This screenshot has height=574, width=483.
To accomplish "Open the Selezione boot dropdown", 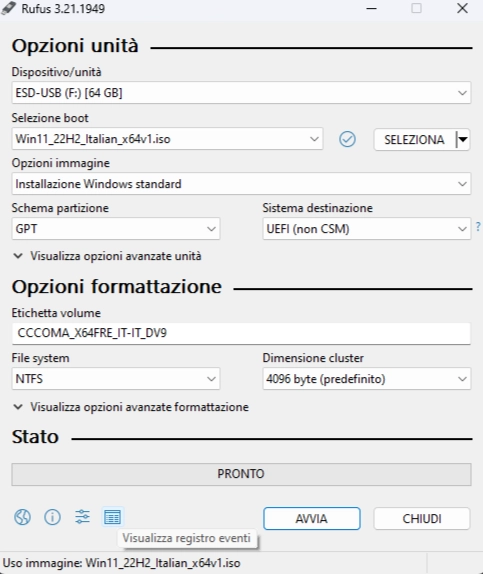I will coord(167,139).
